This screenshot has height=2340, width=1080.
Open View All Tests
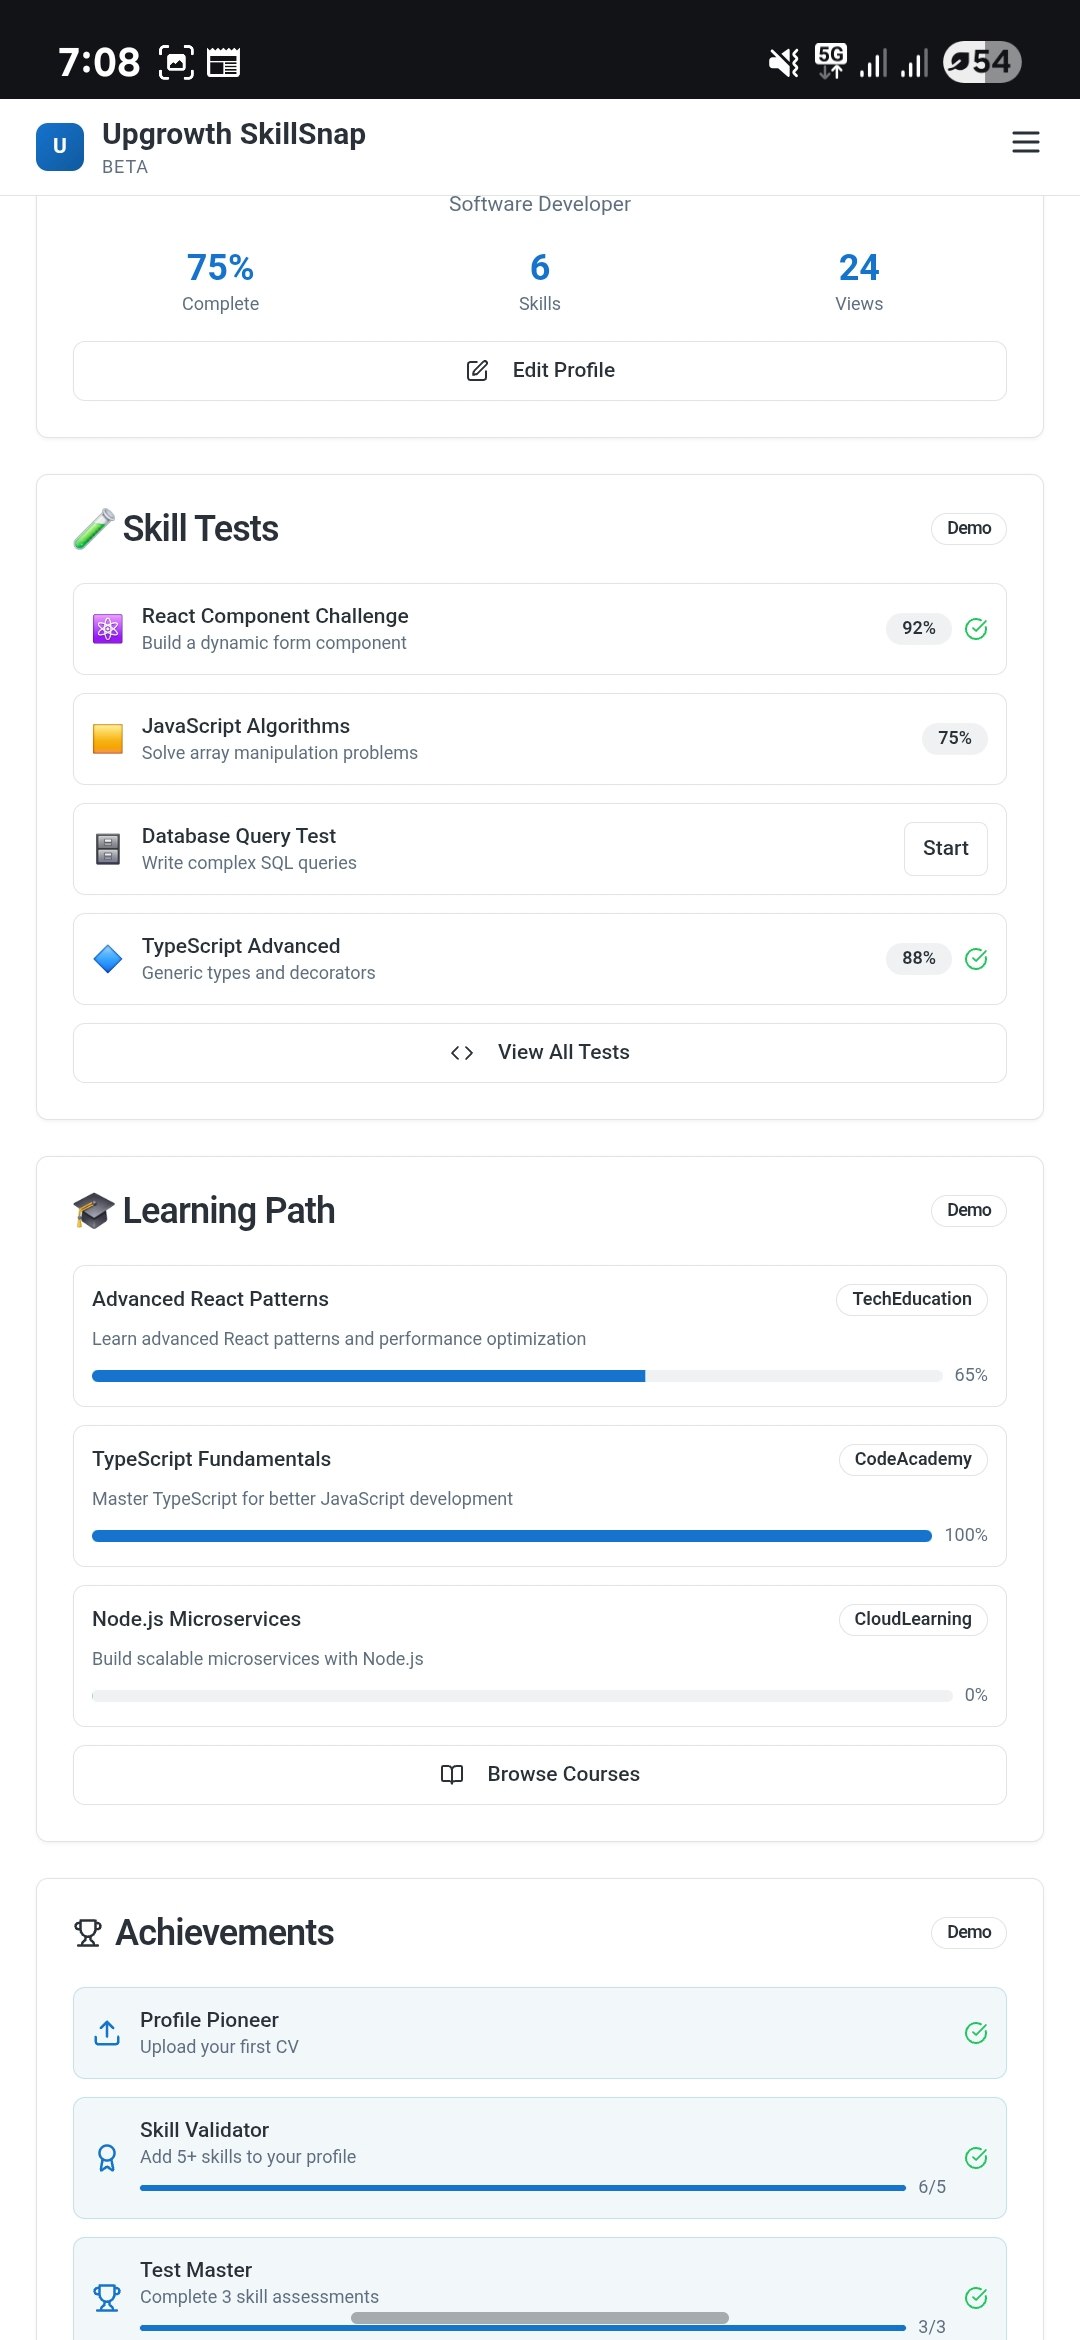(x=540, y=1053)
